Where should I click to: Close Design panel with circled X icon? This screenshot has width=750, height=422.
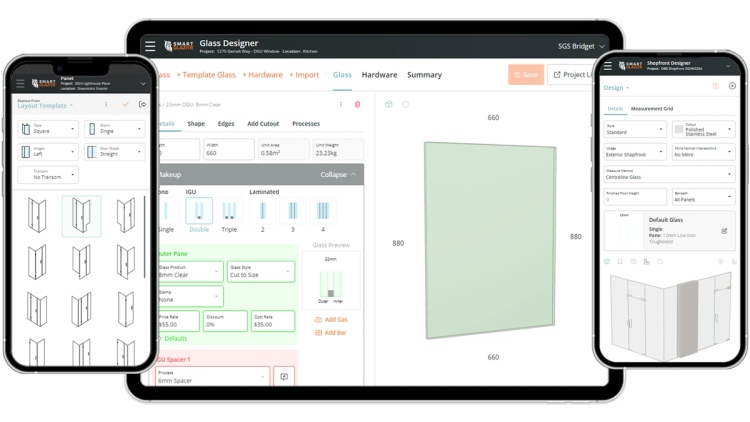click(732, 86)
